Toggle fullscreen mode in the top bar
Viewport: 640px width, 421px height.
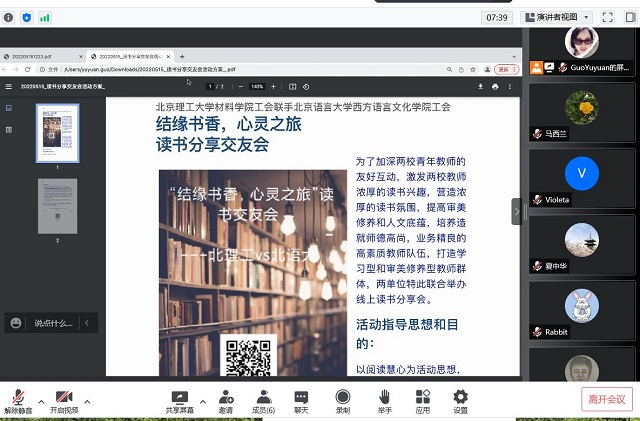[607, 17]
